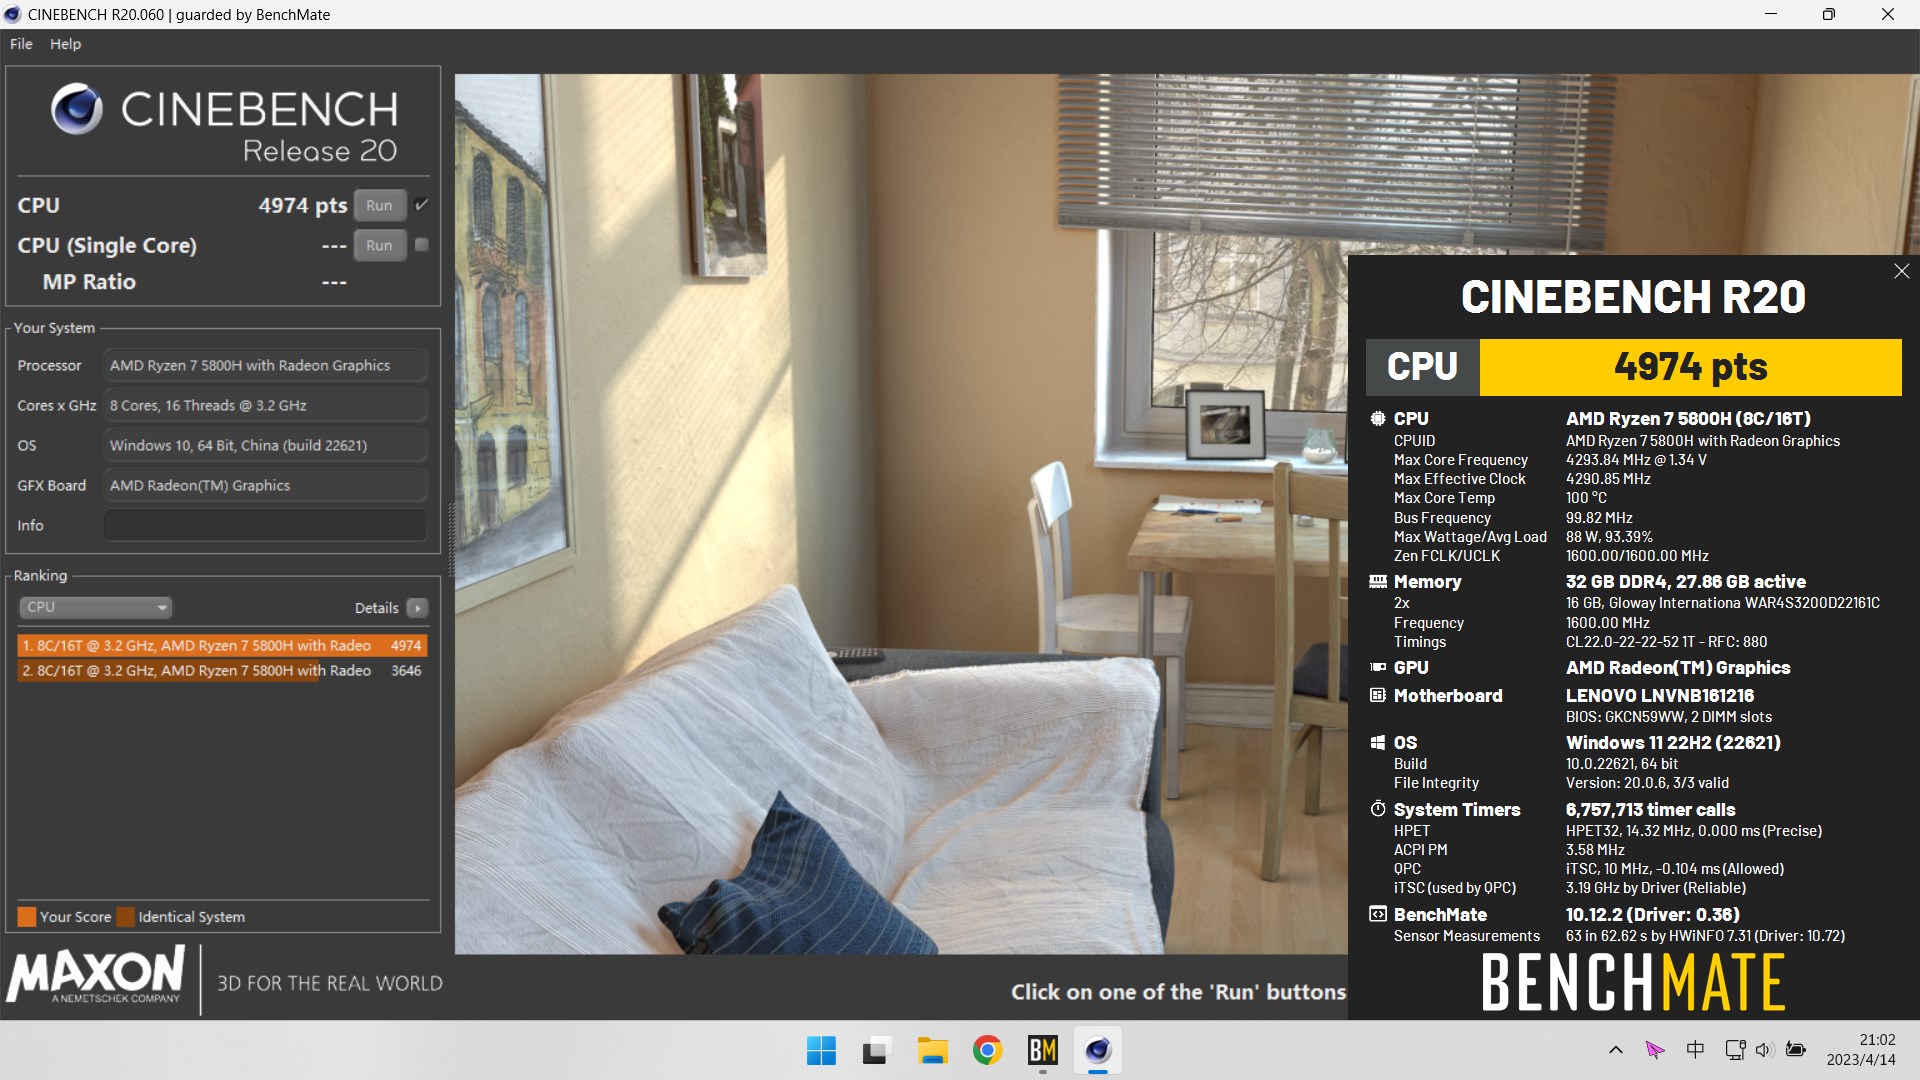This screenshot has width=1920, height=1080.
Task: Click the Timings CL22.0-22-22-52 value
Action: pos(1666,642)
